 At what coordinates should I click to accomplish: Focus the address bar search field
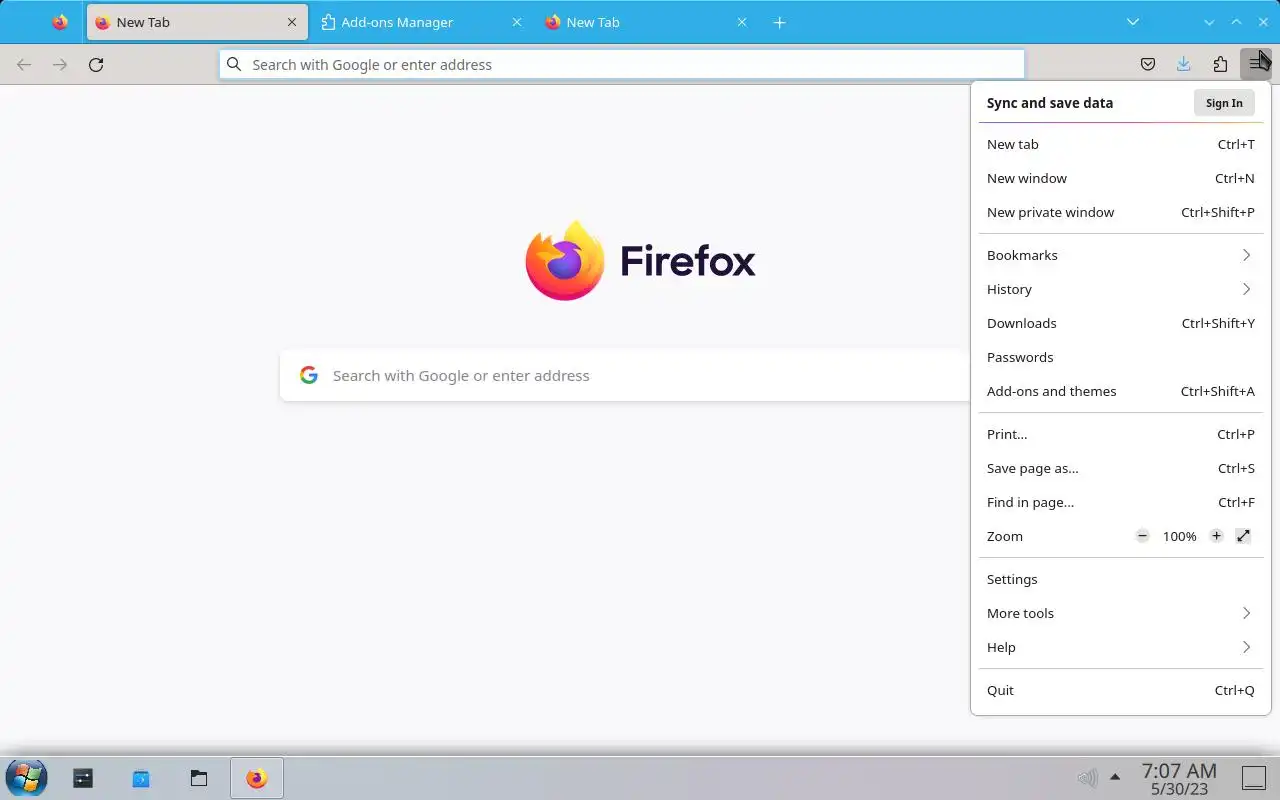tap(622, 64)
